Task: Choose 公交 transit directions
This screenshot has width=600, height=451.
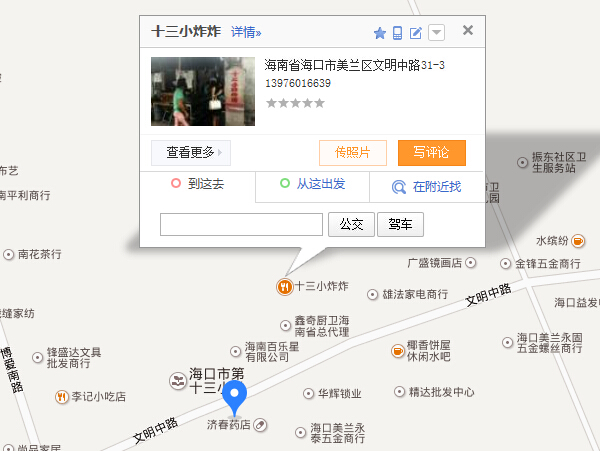Action: (351, 225)
